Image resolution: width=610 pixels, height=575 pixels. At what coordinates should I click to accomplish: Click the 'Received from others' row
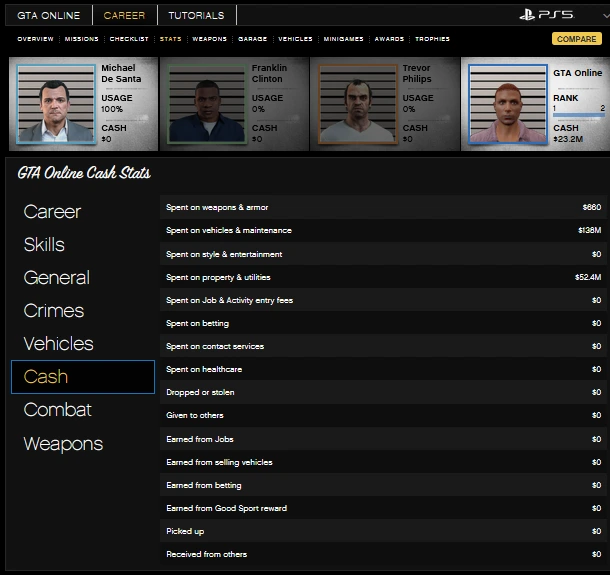[x=383, y=554]
